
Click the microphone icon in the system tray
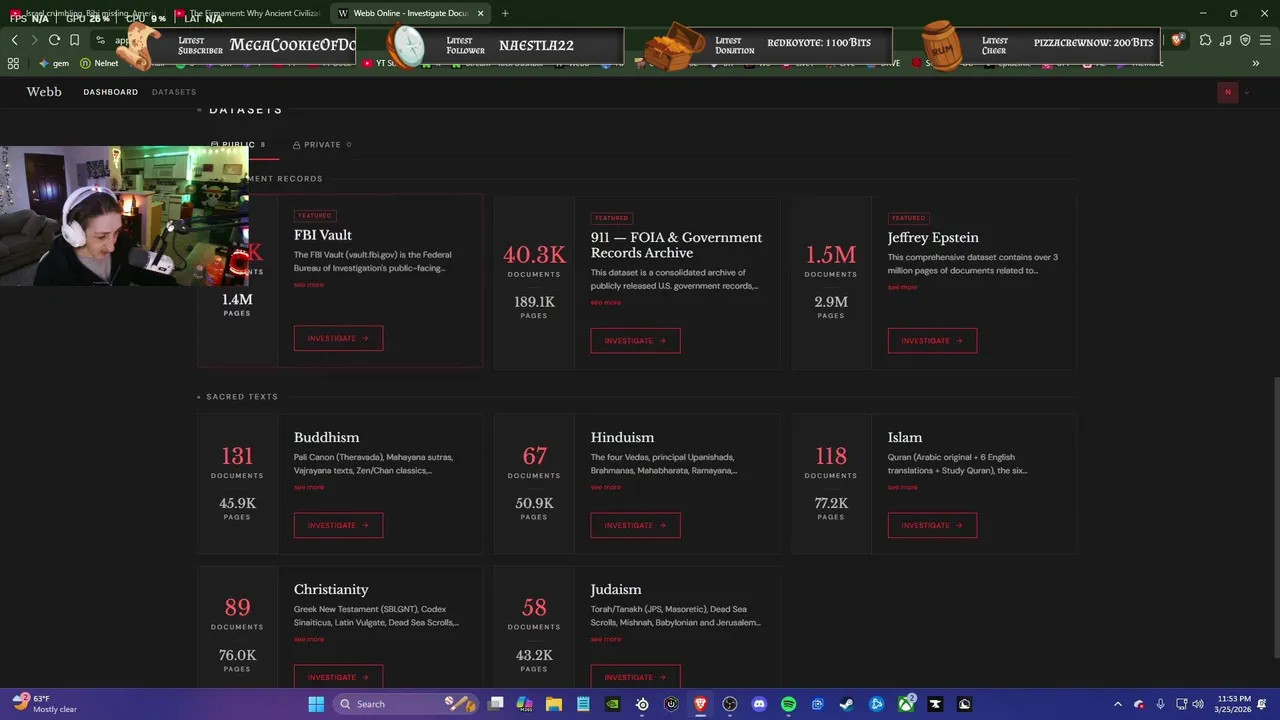pos(1160,704)
